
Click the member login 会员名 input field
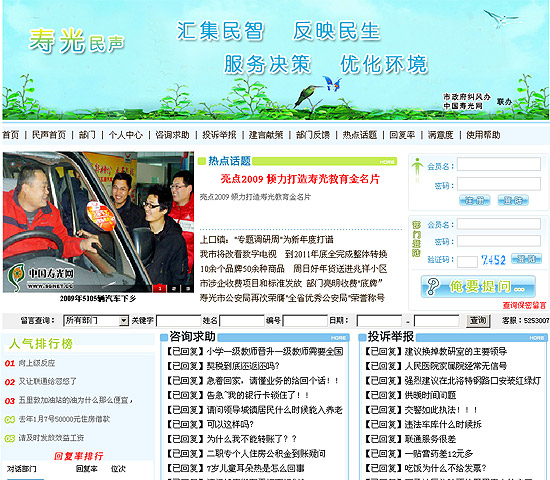(x=499, y=164)
